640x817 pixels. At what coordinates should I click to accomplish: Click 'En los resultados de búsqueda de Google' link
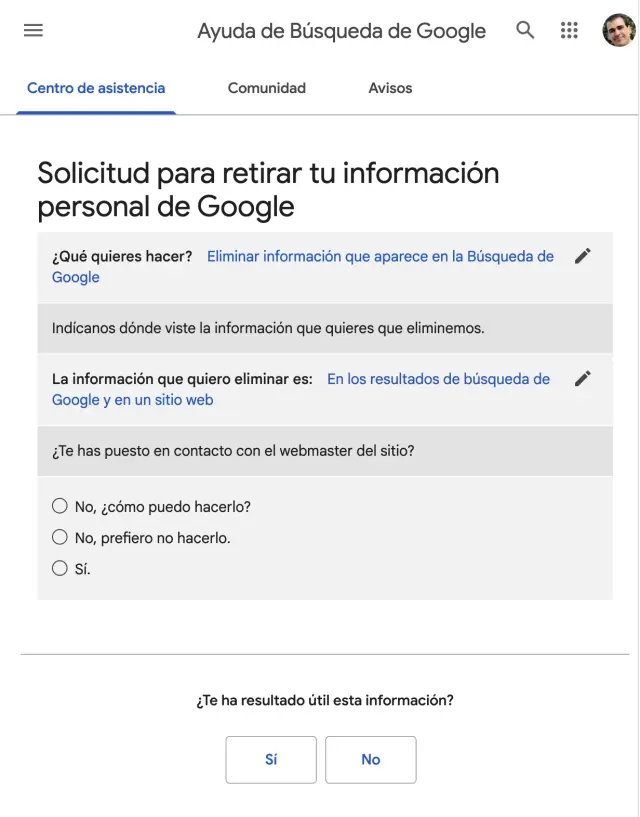[438, 379]
